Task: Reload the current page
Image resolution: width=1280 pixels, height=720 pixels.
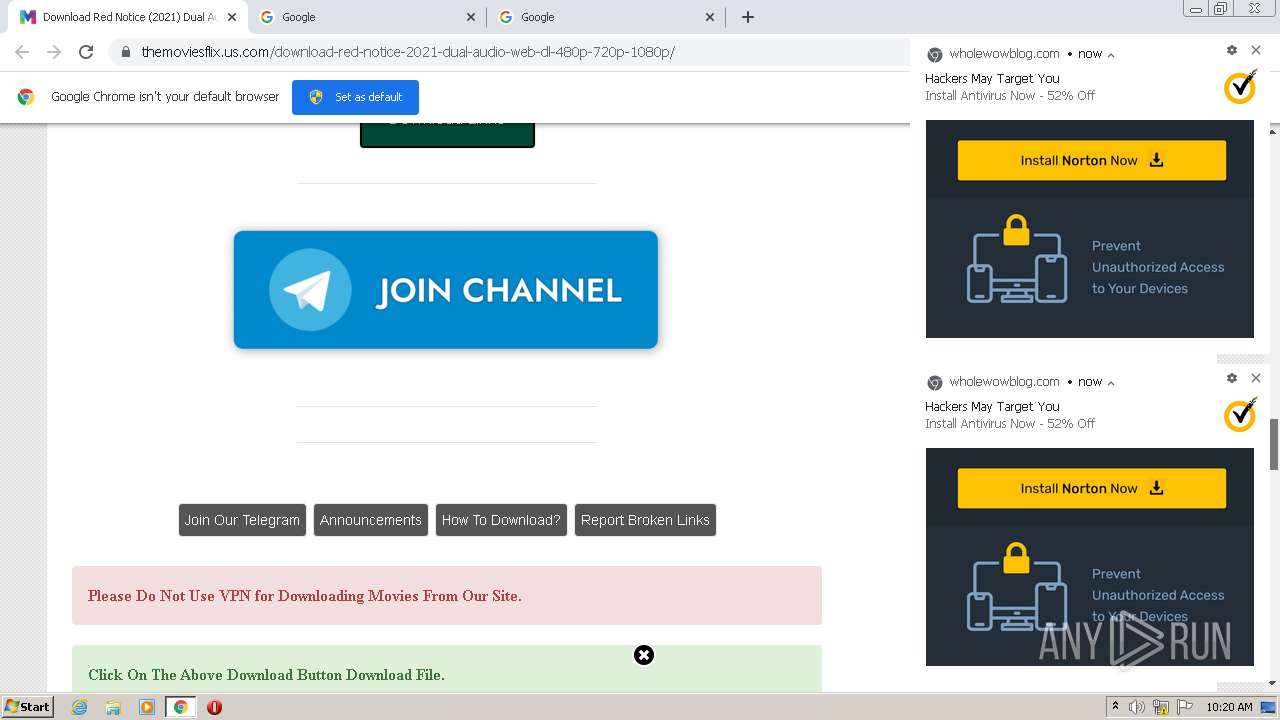Action: (86, 52)
